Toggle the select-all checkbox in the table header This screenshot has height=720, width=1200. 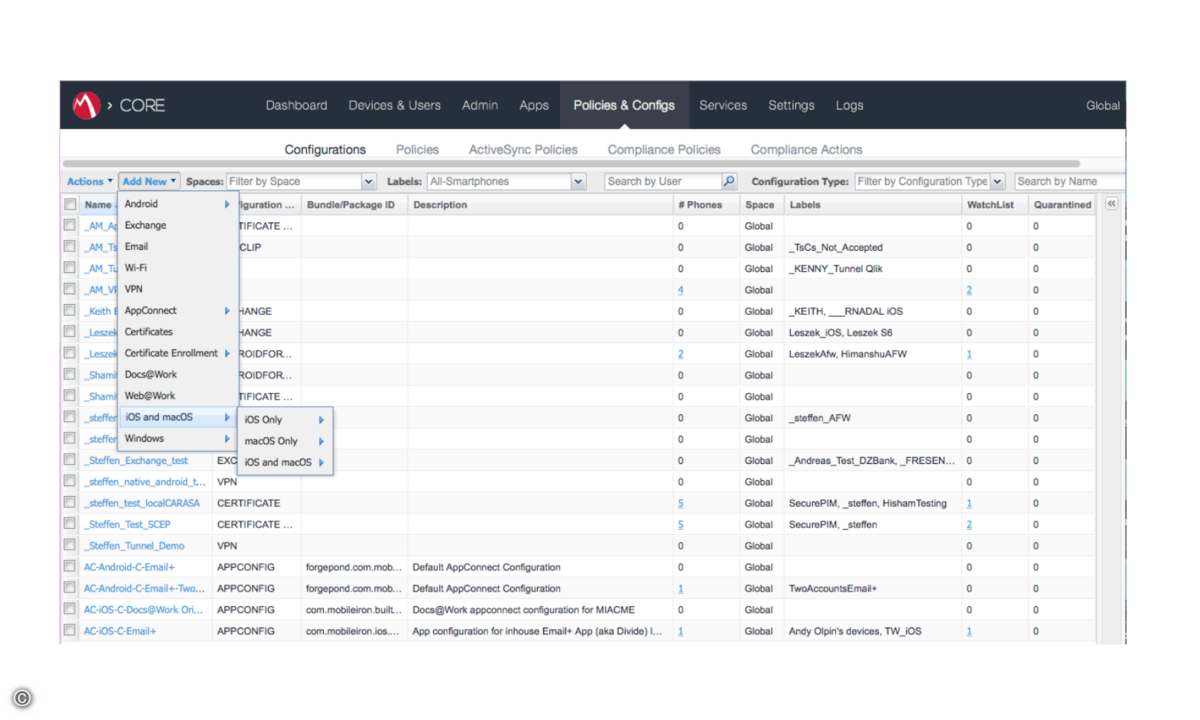(x=70, y=205)
